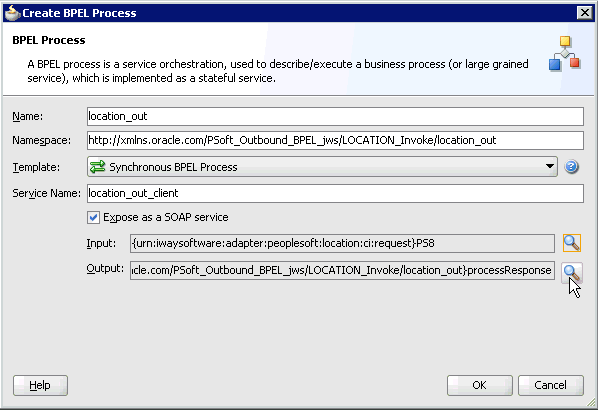Click the Input element text field

point(342,243)
